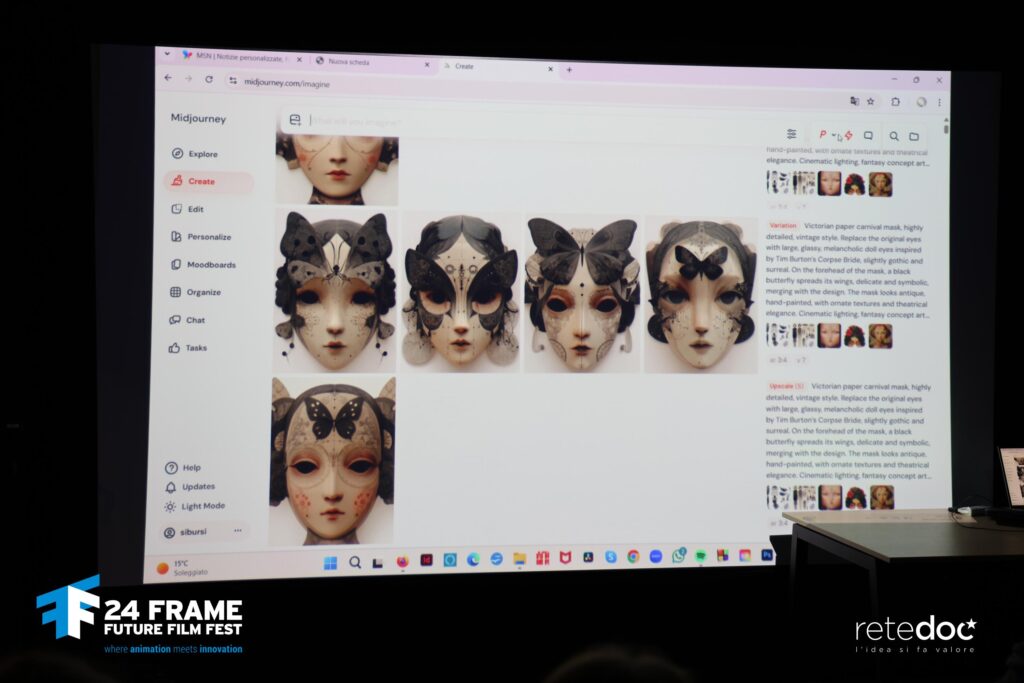Open the Organize page

[x=203, y=292]
